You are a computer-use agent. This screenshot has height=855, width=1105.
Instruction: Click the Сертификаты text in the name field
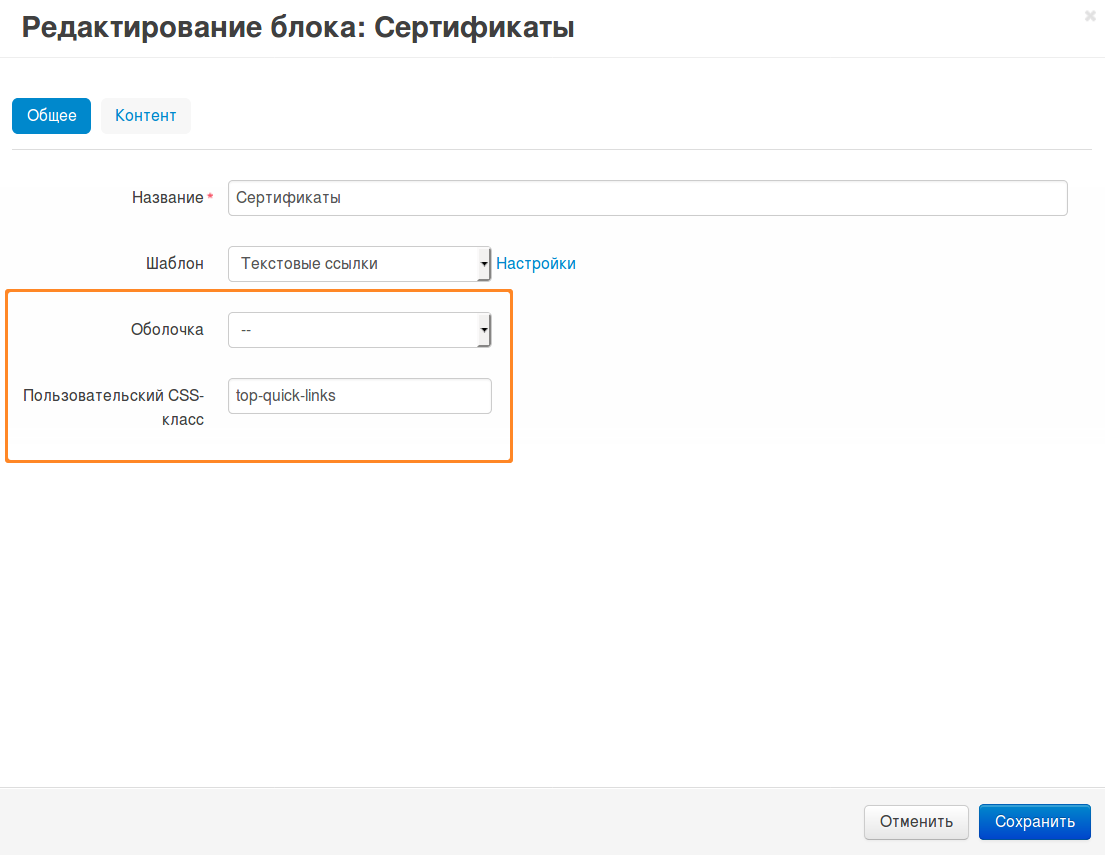[x=288, y=198]
